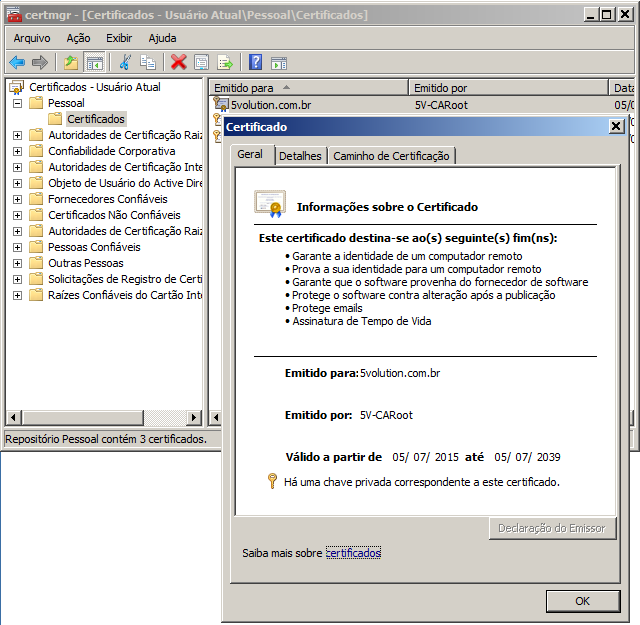Open Properties via toolbar icon
The image size is (640, 625).
[x=202, y=62]
